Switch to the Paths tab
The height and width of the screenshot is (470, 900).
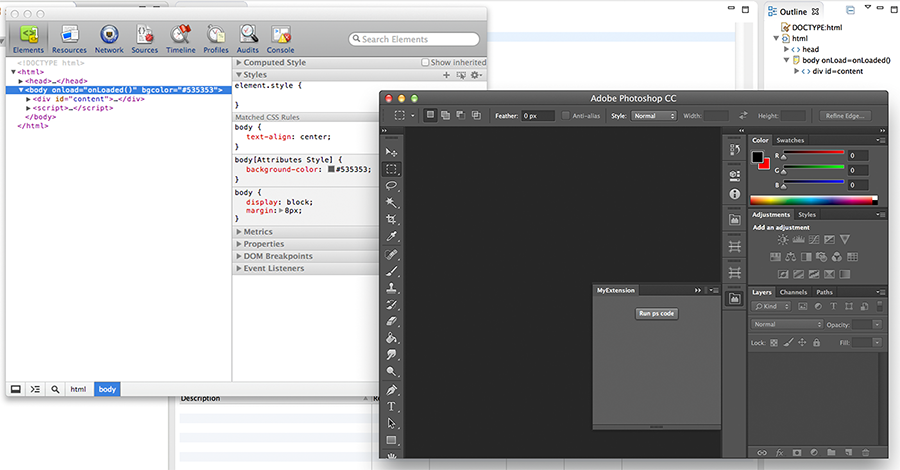tap(824, 292)
